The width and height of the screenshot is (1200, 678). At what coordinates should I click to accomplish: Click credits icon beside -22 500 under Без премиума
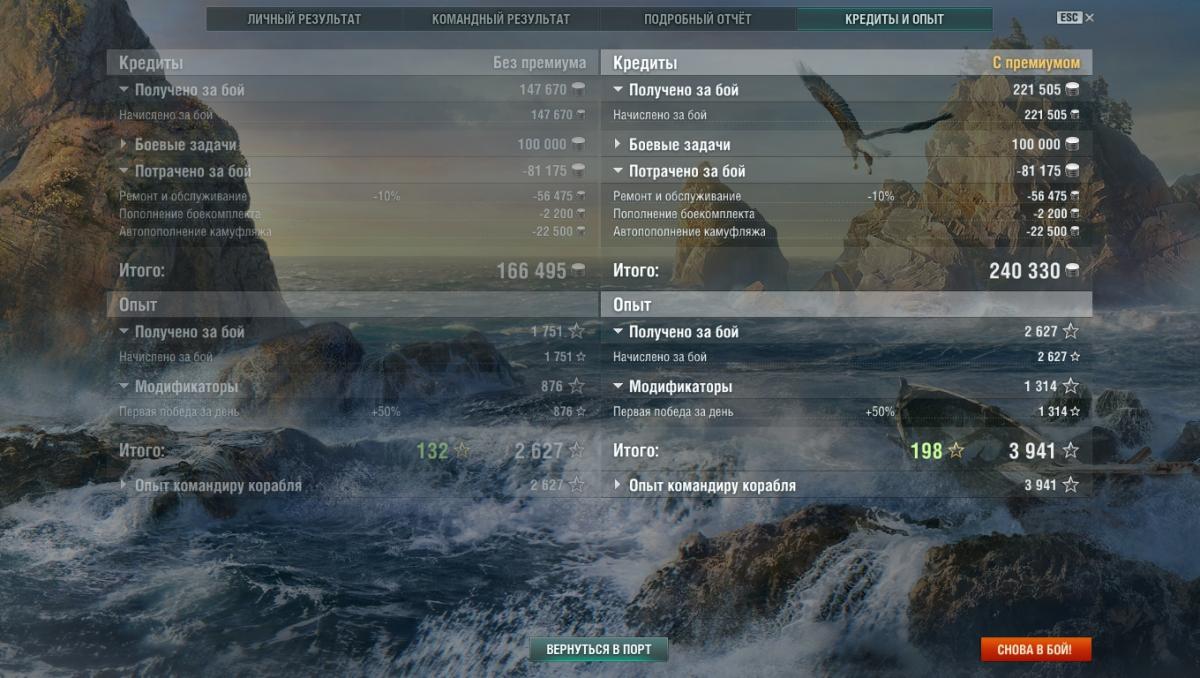click(x=581, y=232)
